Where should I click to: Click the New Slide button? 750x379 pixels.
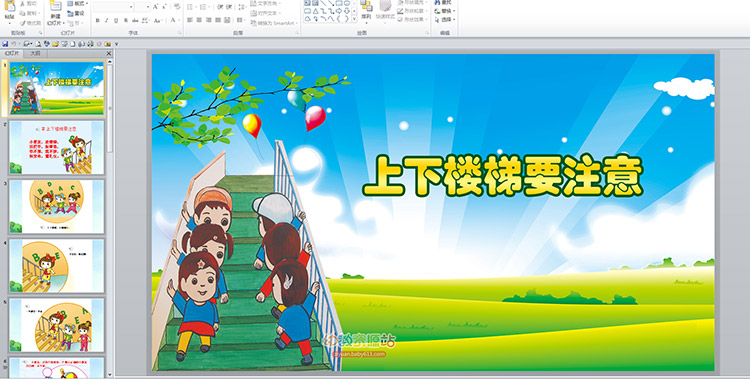[x=55, y=13]
